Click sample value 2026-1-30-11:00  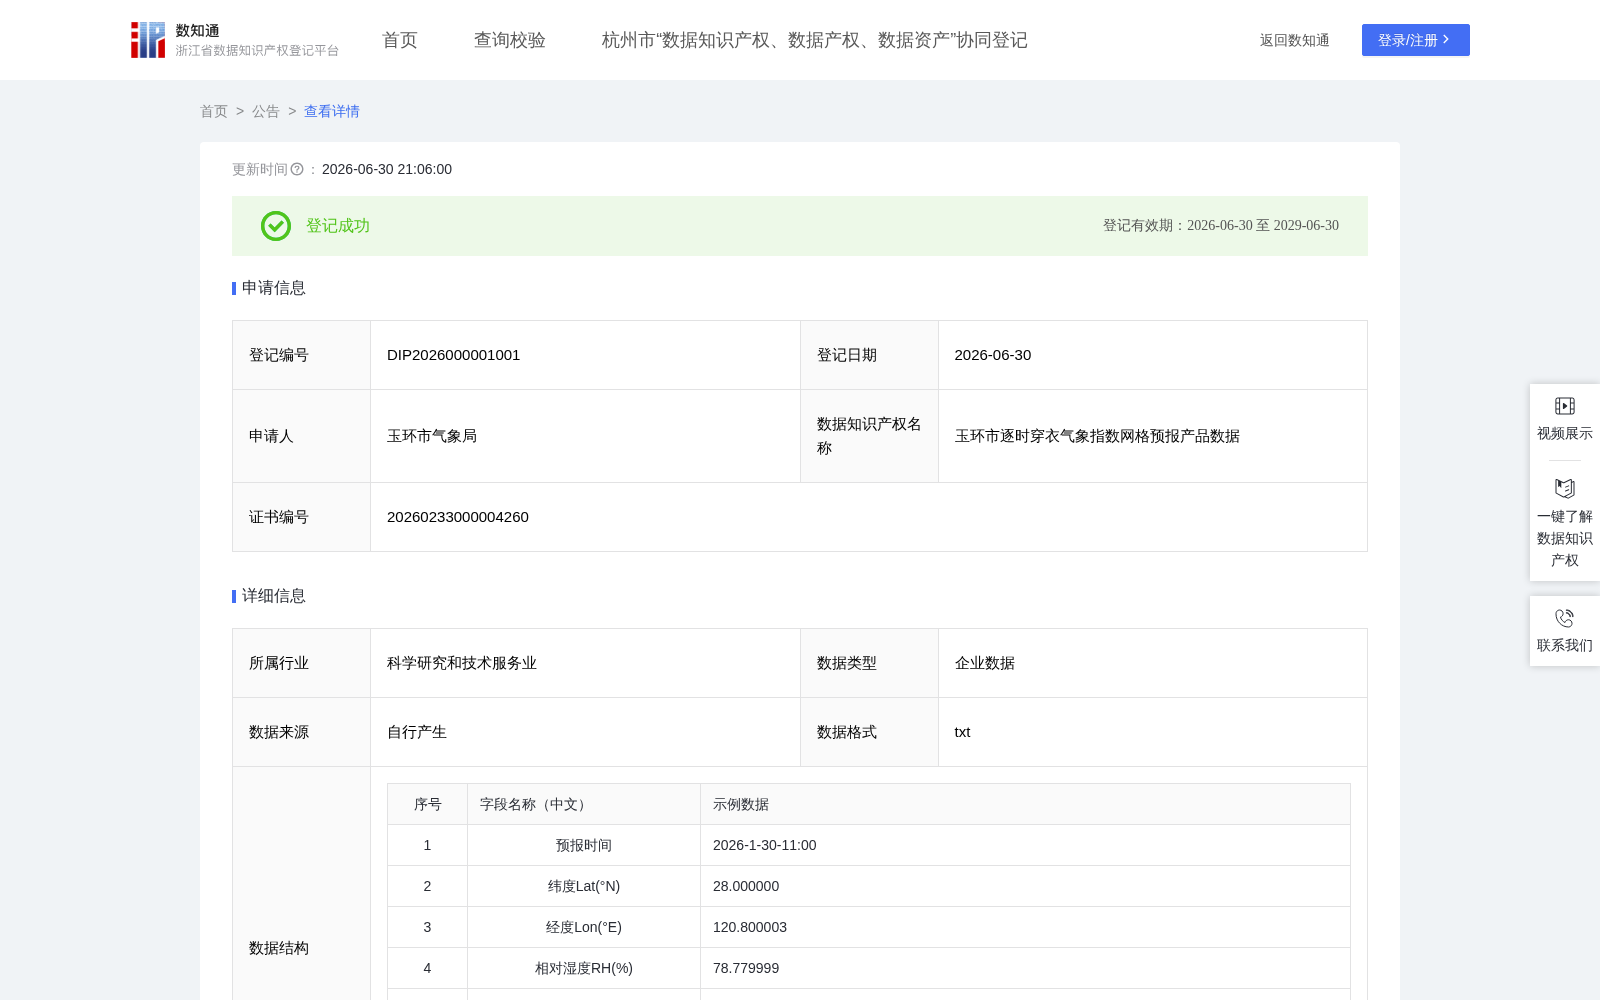click(765, 845)
